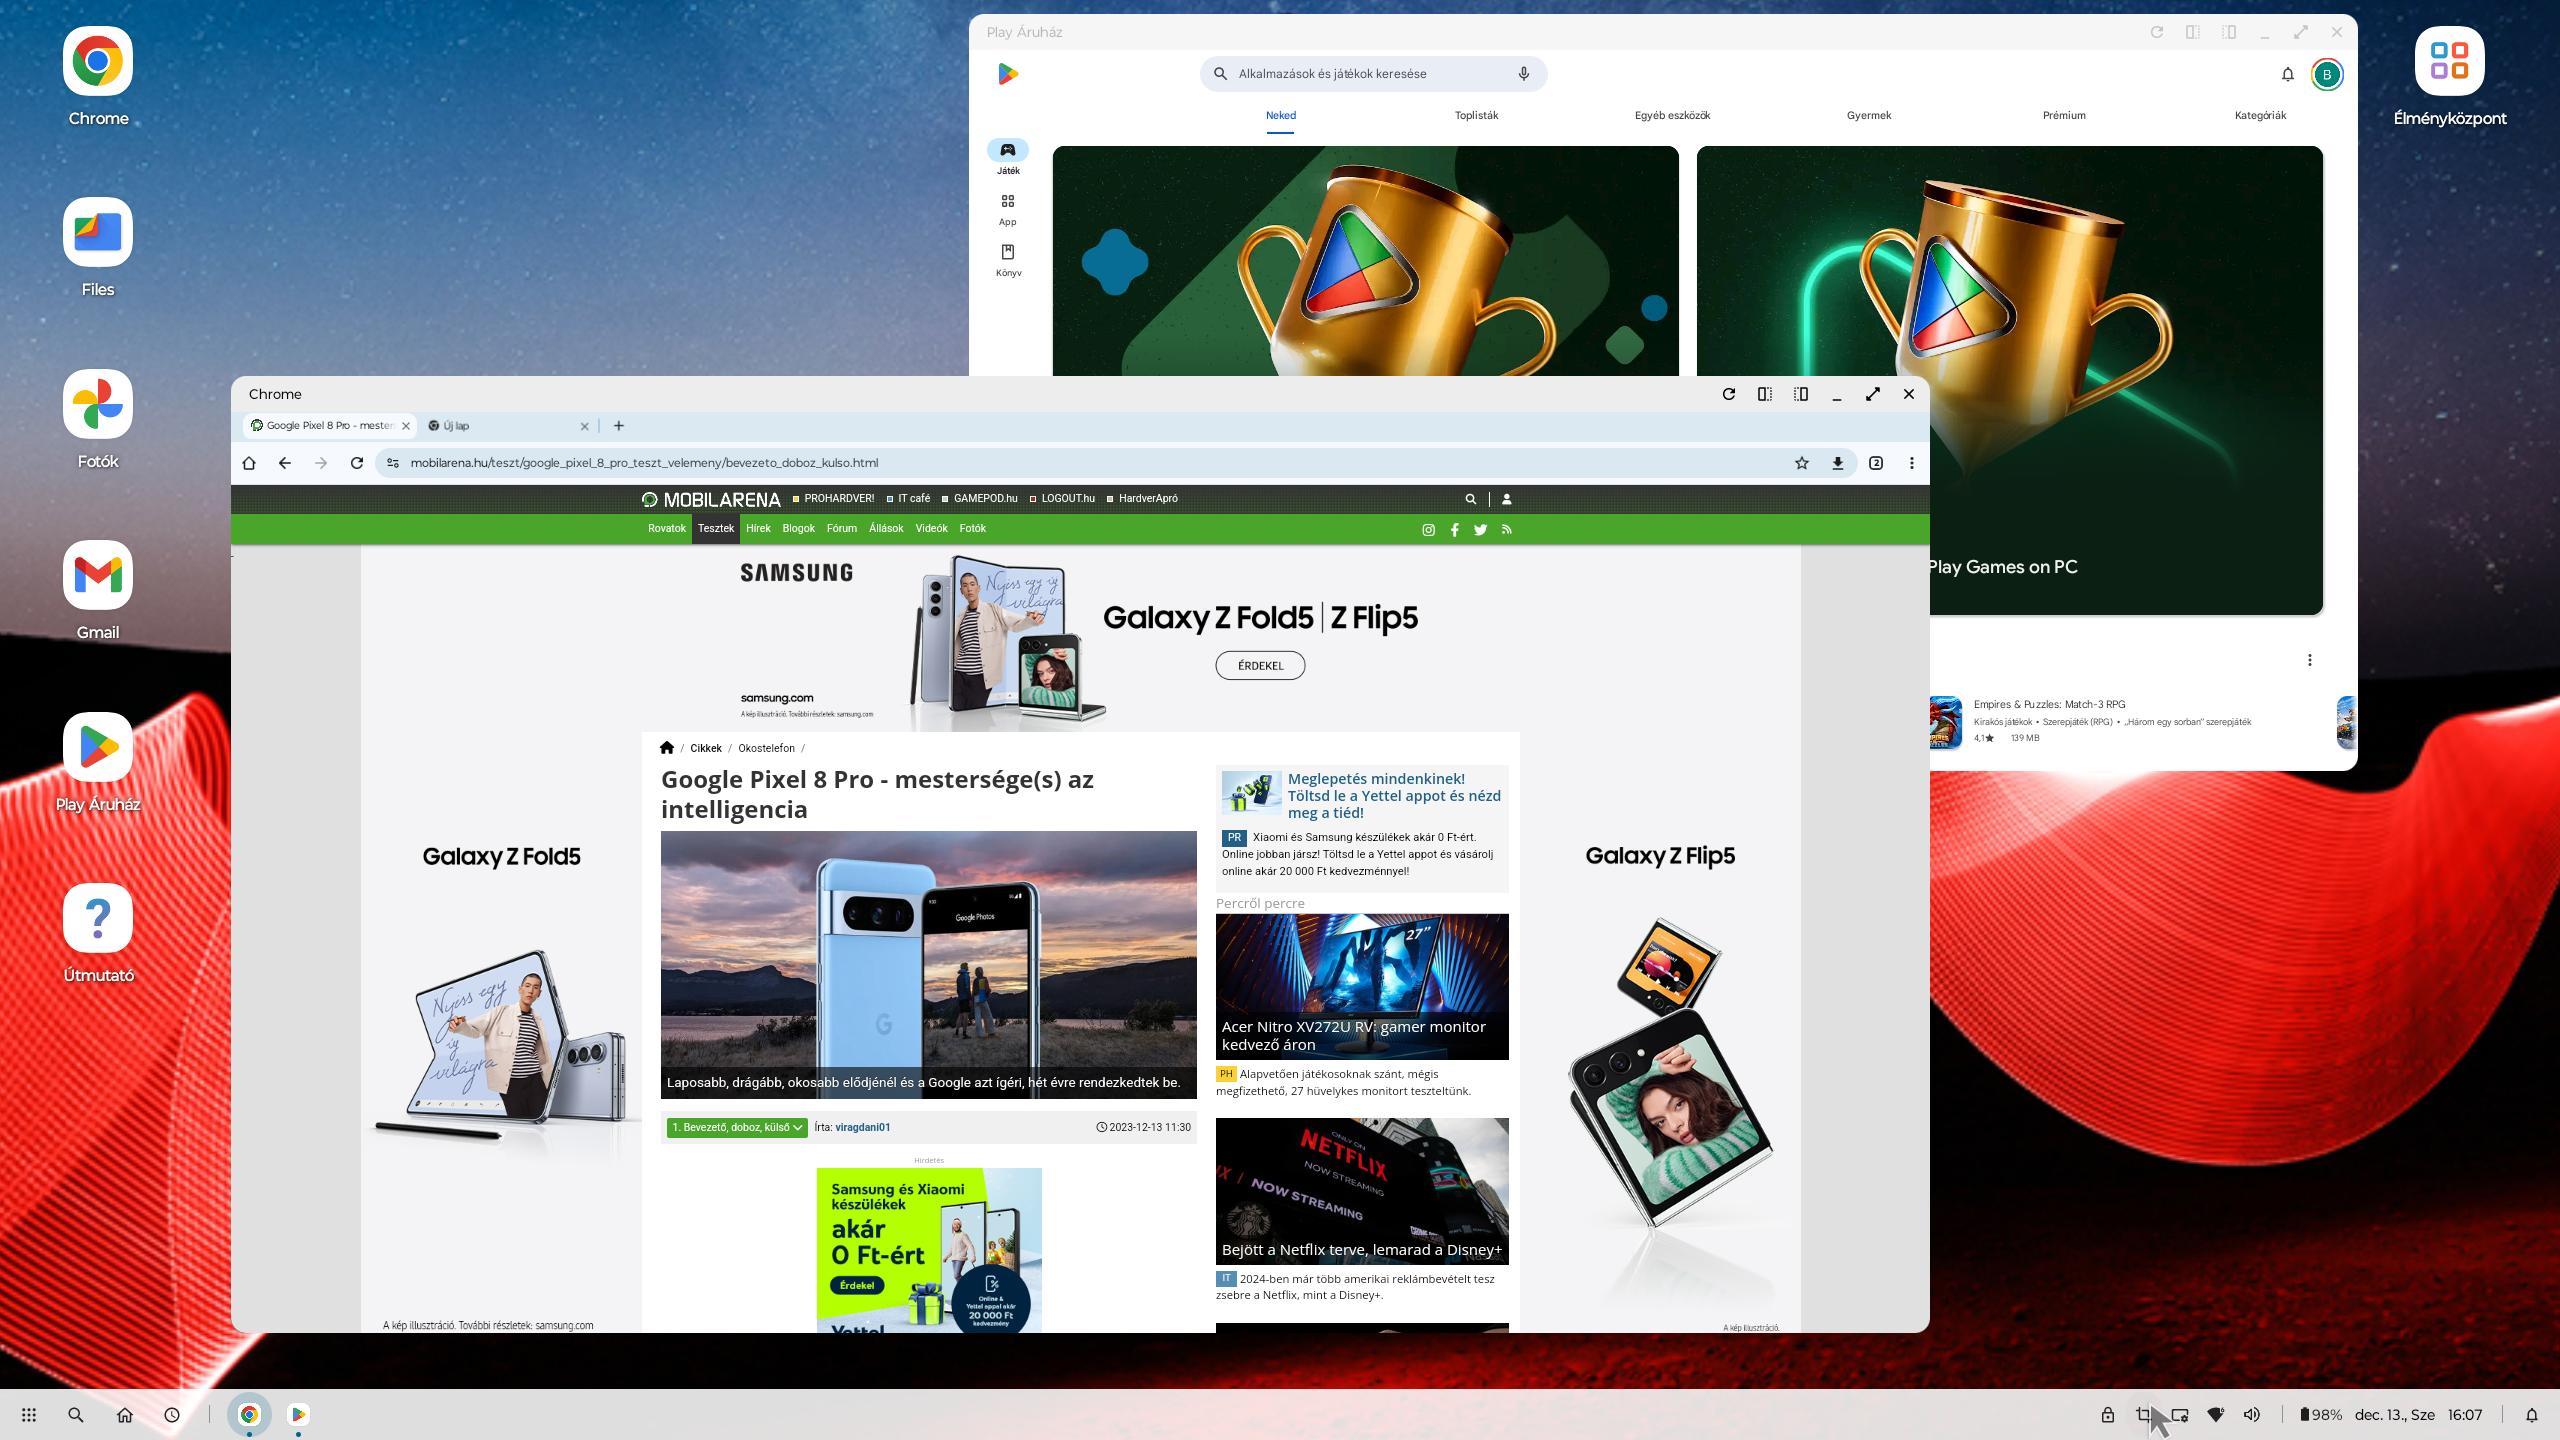Image resolution: width=2560 pixels, height=1440 pixels.
Task: Open the taskbar search icon
Action: [x=76, y=1415]
